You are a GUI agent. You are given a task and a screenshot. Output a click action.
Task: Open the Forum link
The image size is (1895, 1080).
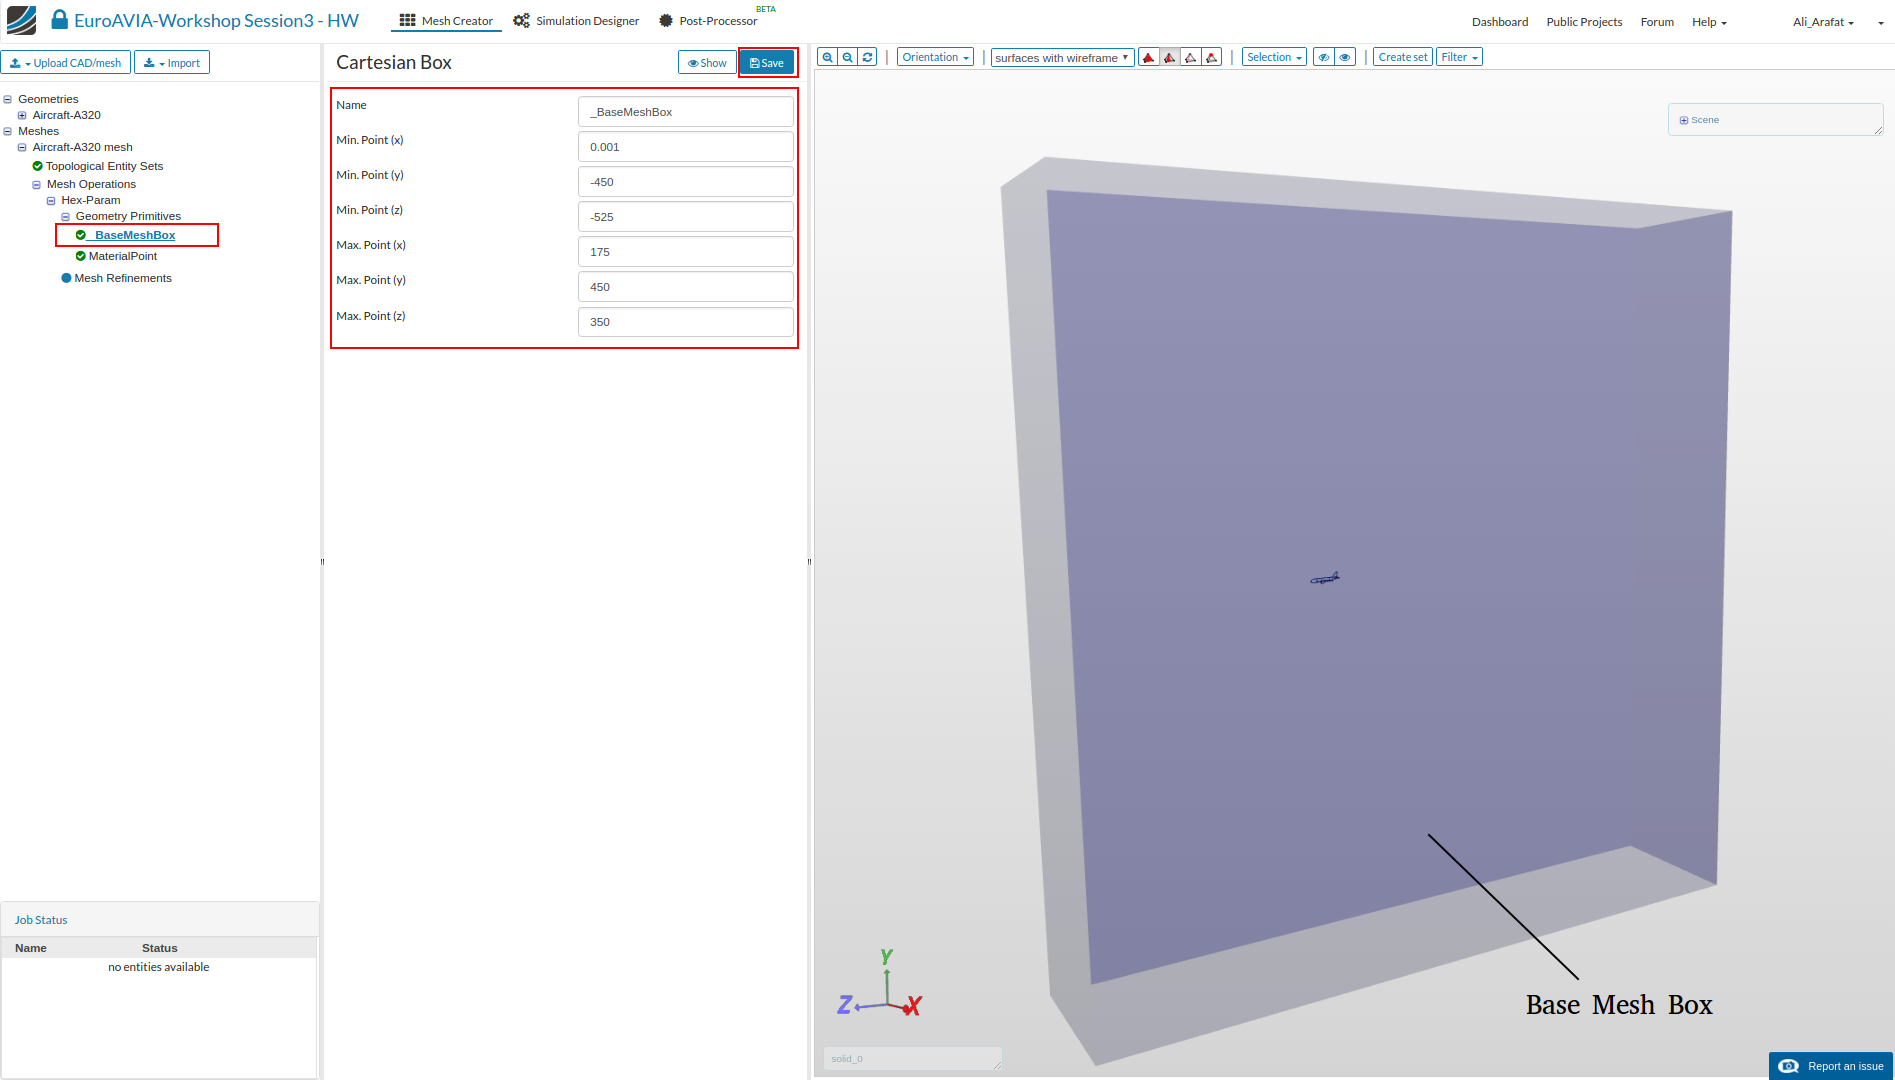pyautogui.click(x=1657, y=22)
